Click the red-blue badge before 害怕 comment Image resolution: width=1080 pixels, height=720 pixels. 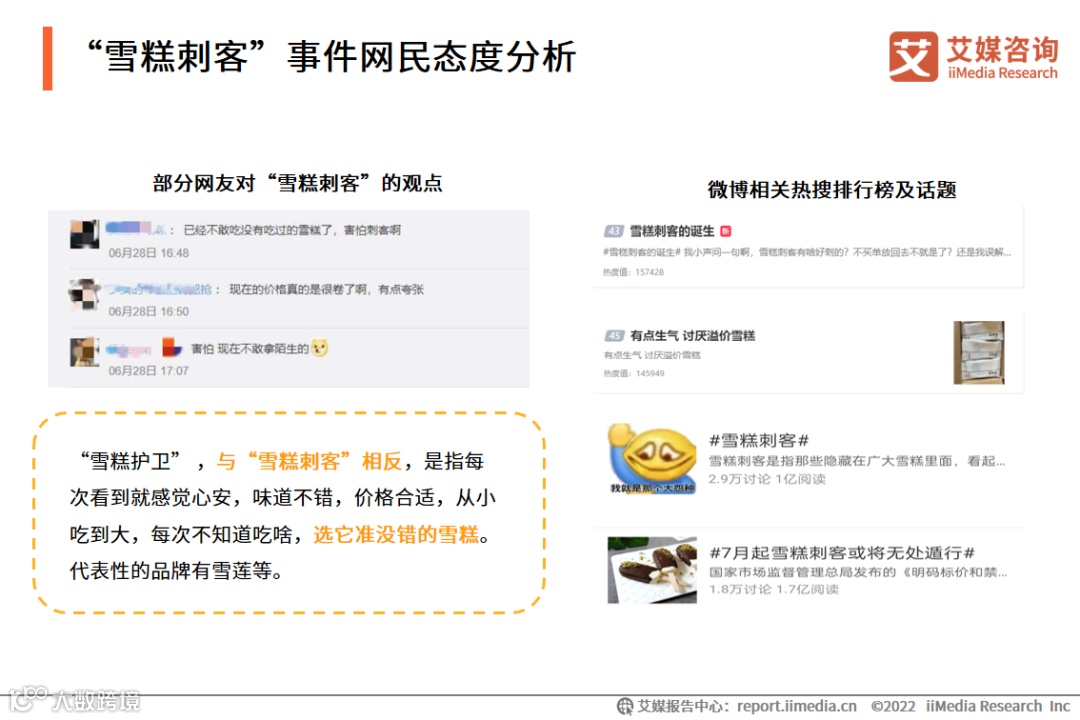pos(172,347)
